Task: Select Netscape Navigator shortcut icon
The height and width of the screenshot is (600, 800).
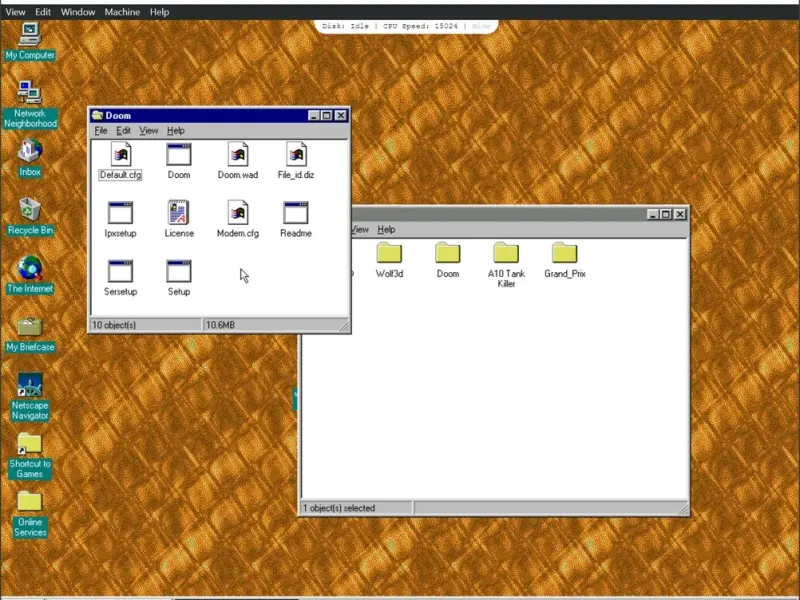Action: point(30,385)
